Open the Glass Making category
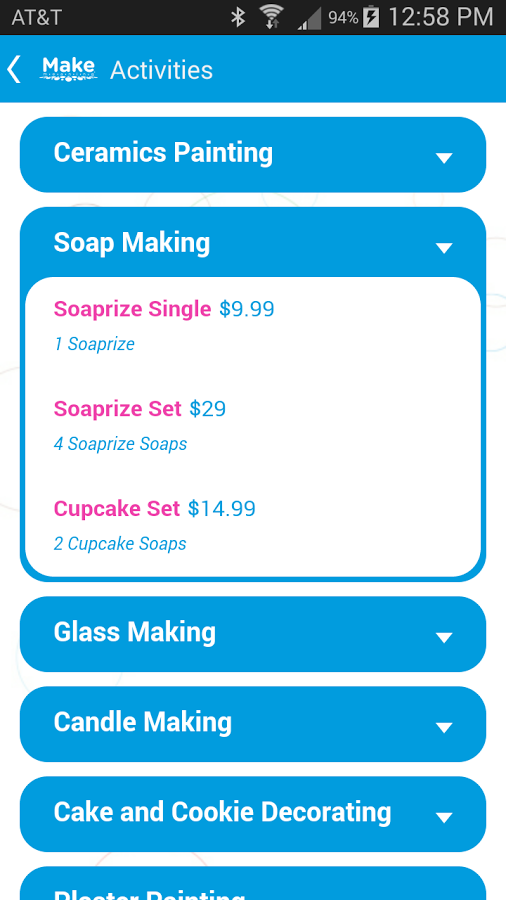 [x=253, y=634]
